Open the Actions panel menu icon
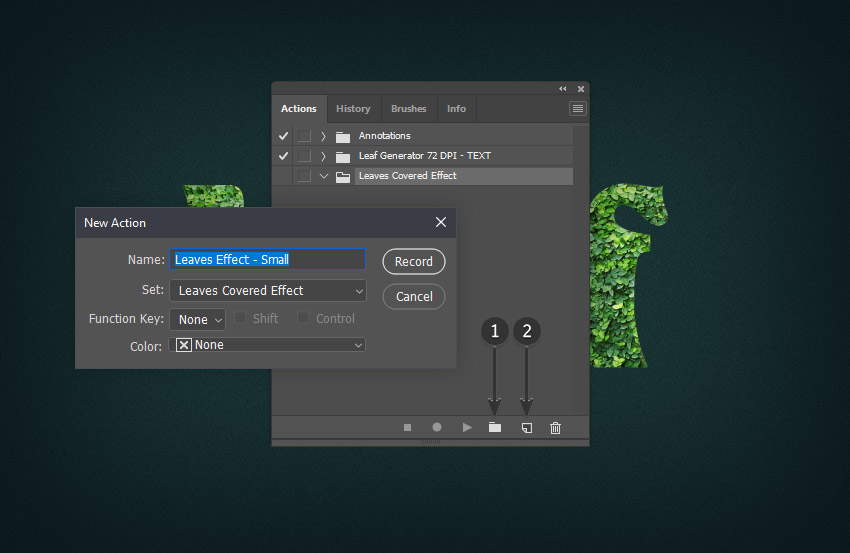Image resolution: width=850 pixels, height=553 pixels. [x=578, y=108]
